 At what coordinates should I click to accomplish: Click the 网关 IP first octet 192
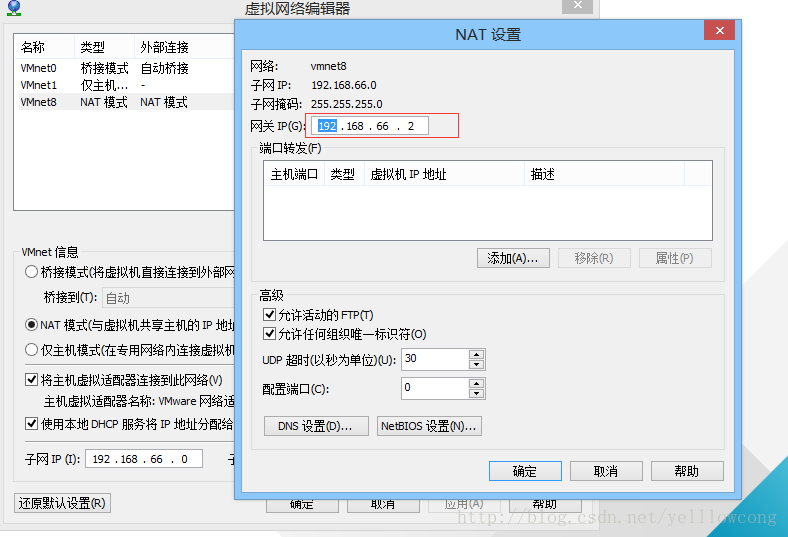pyautogui.click(x=327, y=126)
